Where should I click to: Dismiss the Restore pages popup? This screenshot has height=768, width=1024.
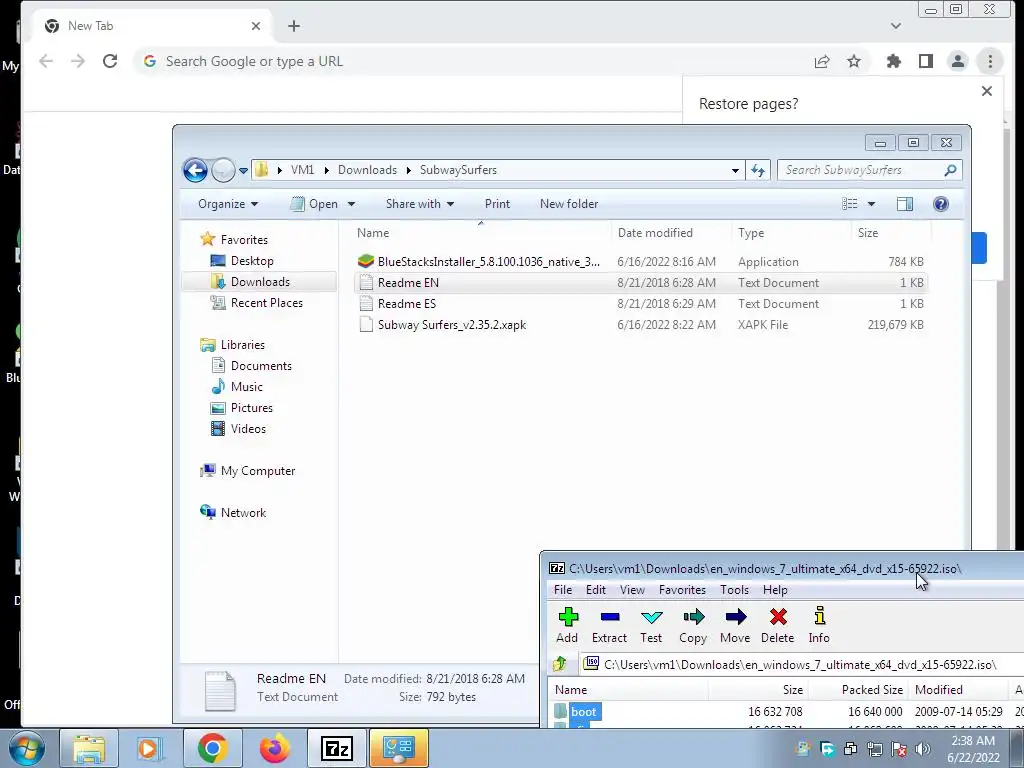(987, 91)
